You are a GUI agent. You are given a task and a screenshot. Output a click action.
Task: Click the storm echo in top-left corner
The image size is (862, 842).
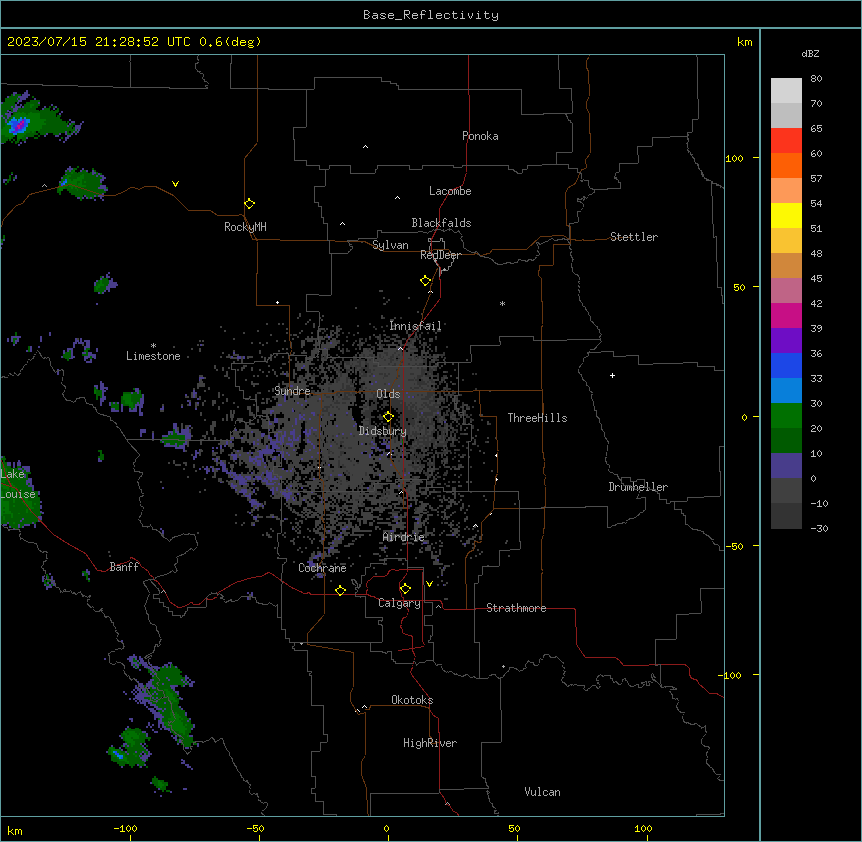tap(38, 119)
